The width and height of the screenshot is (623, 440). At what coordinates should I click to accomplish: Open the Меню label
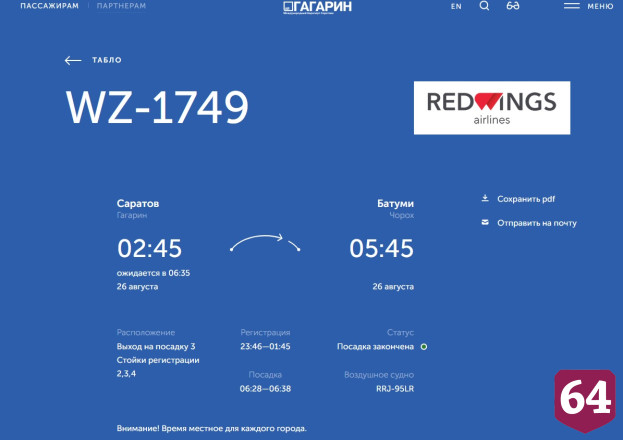pos(600,6)
